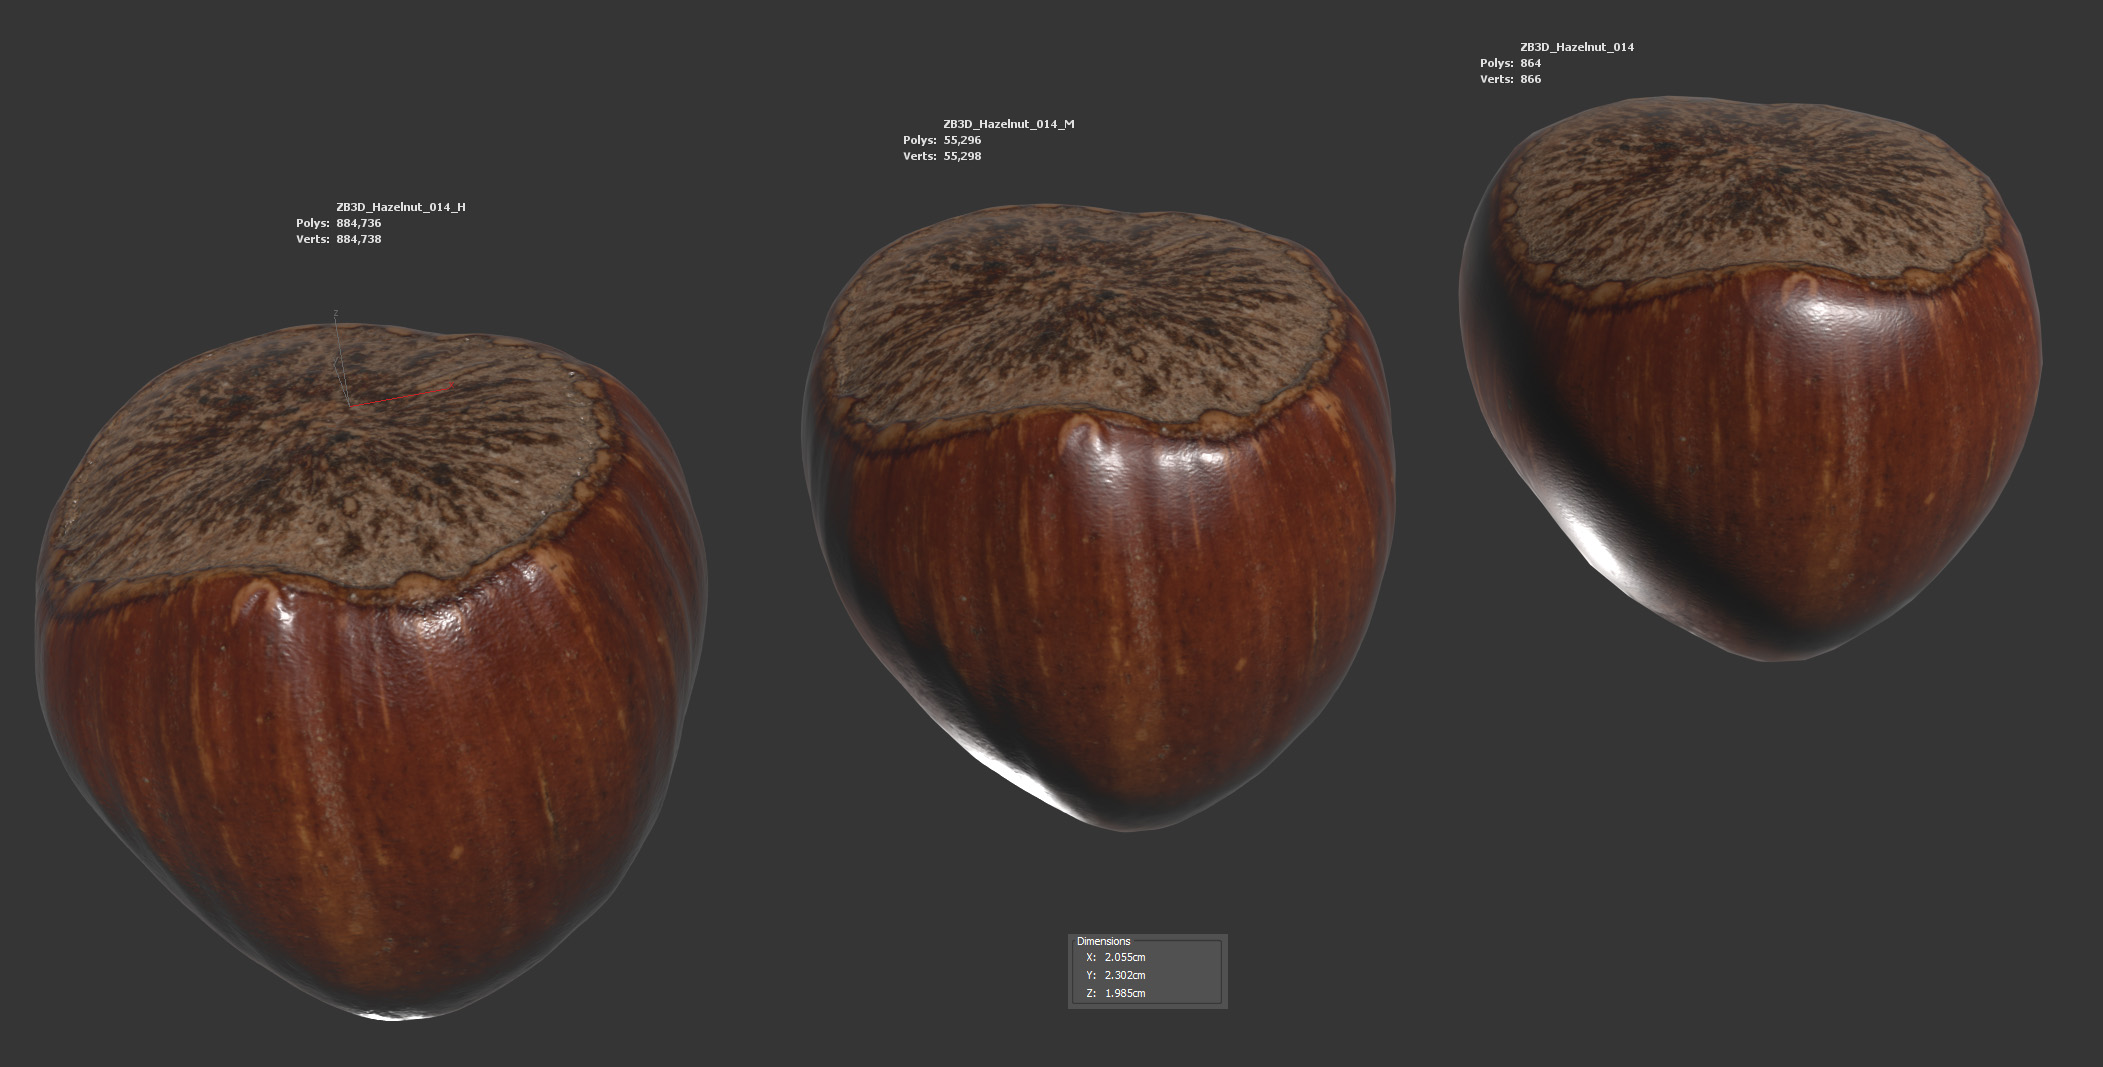Image resolution: width=2103 pixels, height=1067 pixels.
Task: Click the ZB3D_Hazelnut_014_H name label
Action: click(x=400, y=207)
